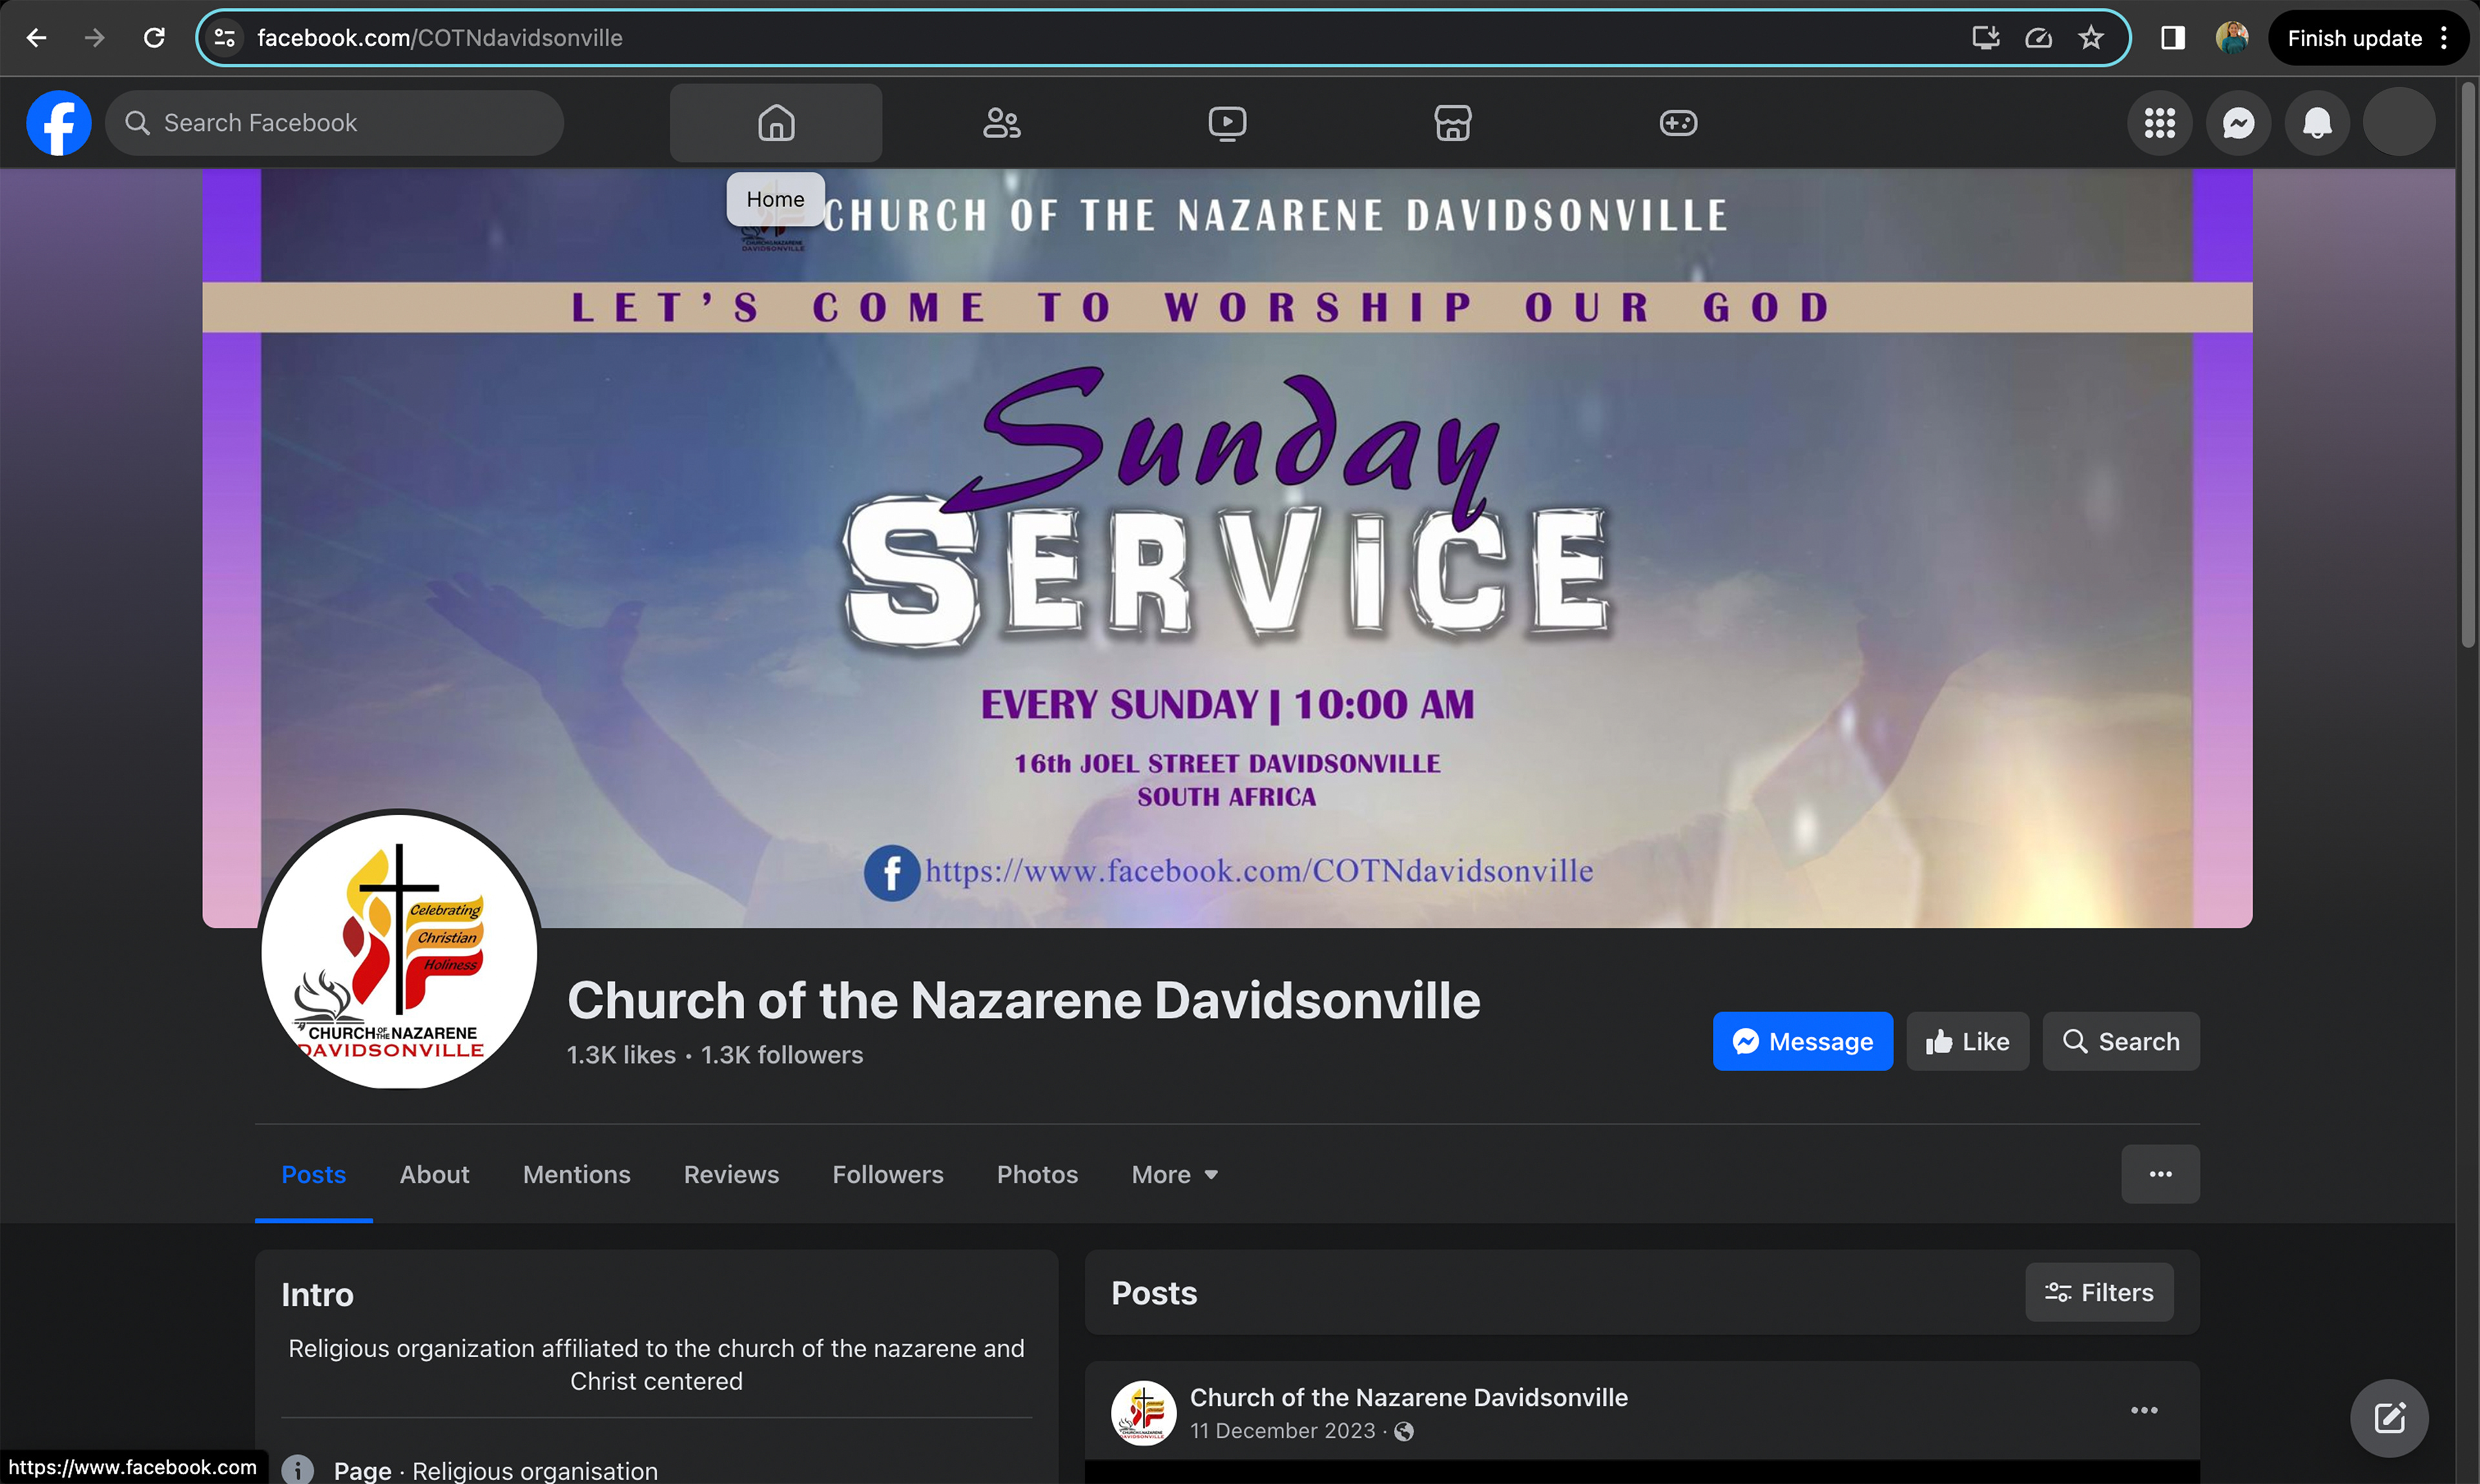Open the page options three-dot button
The image size is (2480, 1484).
pyautogui.click(x=2160, y=1174)
